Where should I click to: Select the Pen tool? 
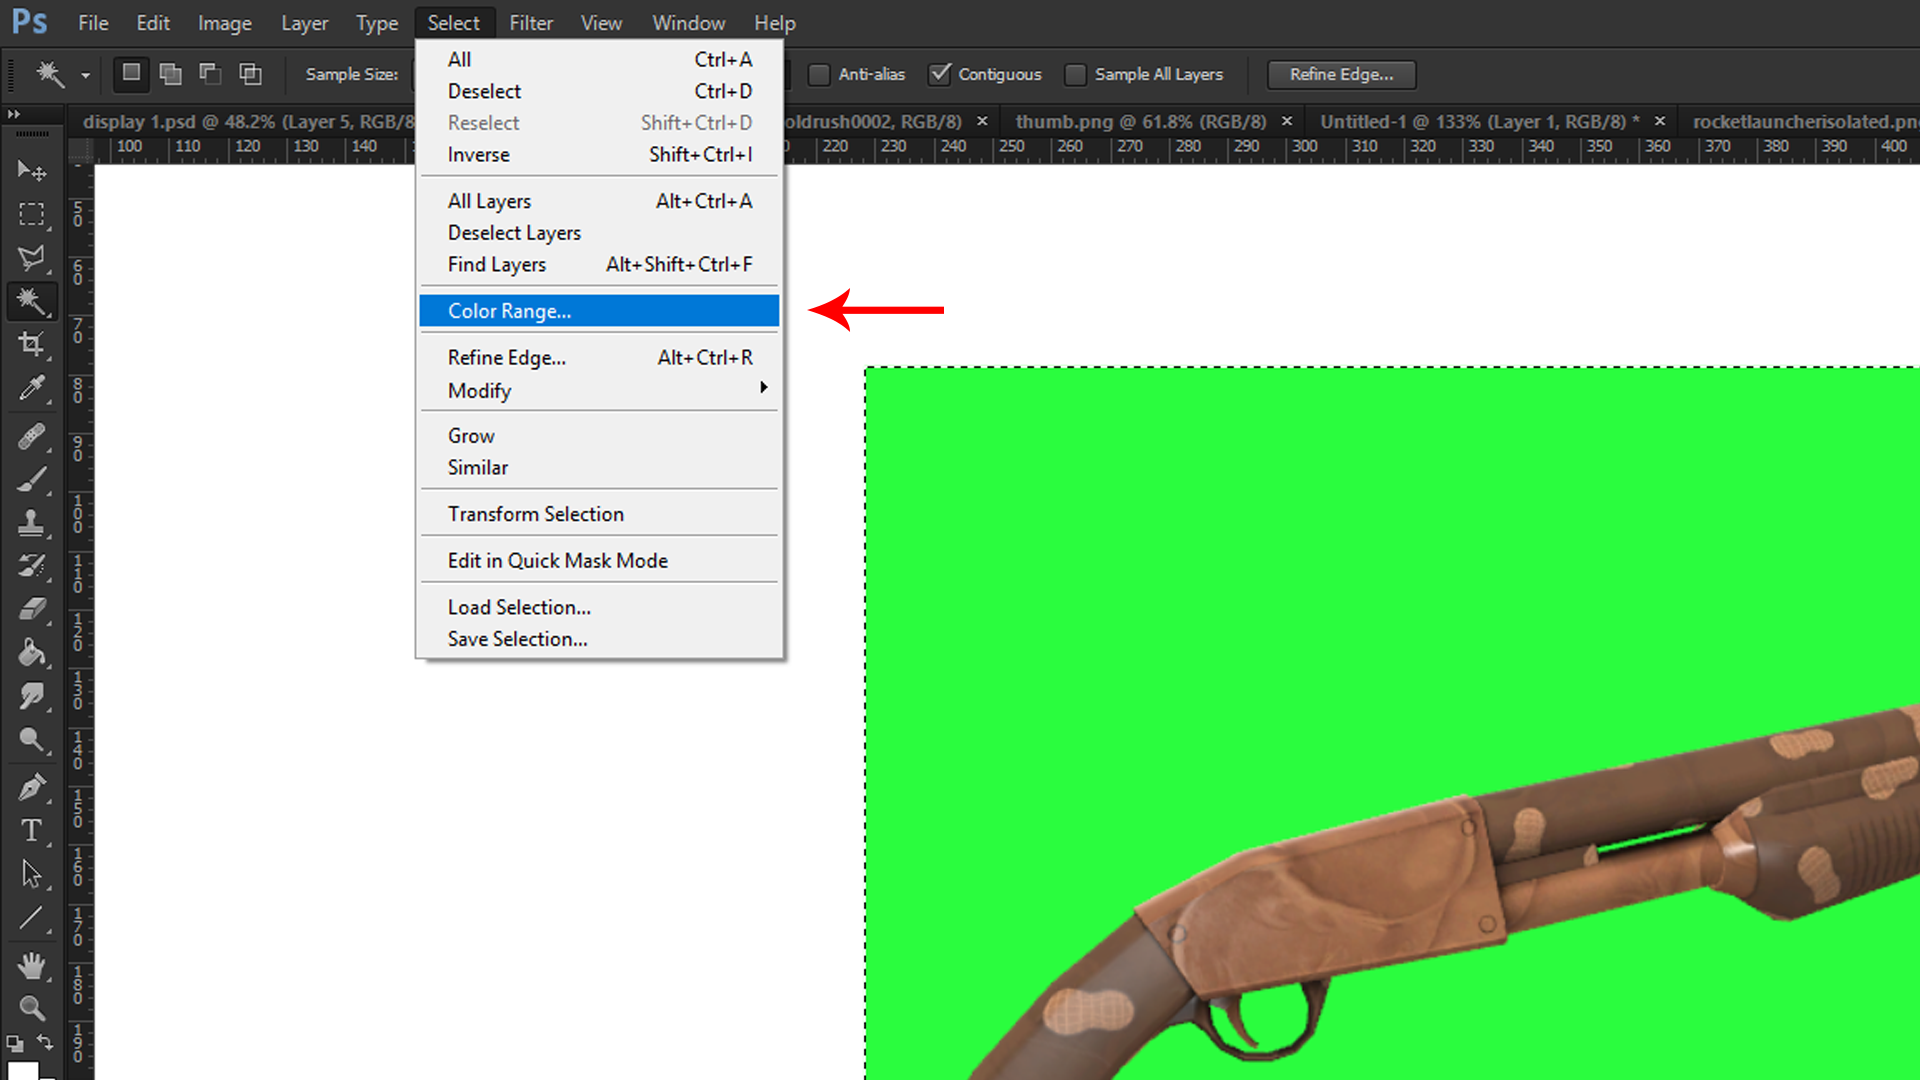32,788
